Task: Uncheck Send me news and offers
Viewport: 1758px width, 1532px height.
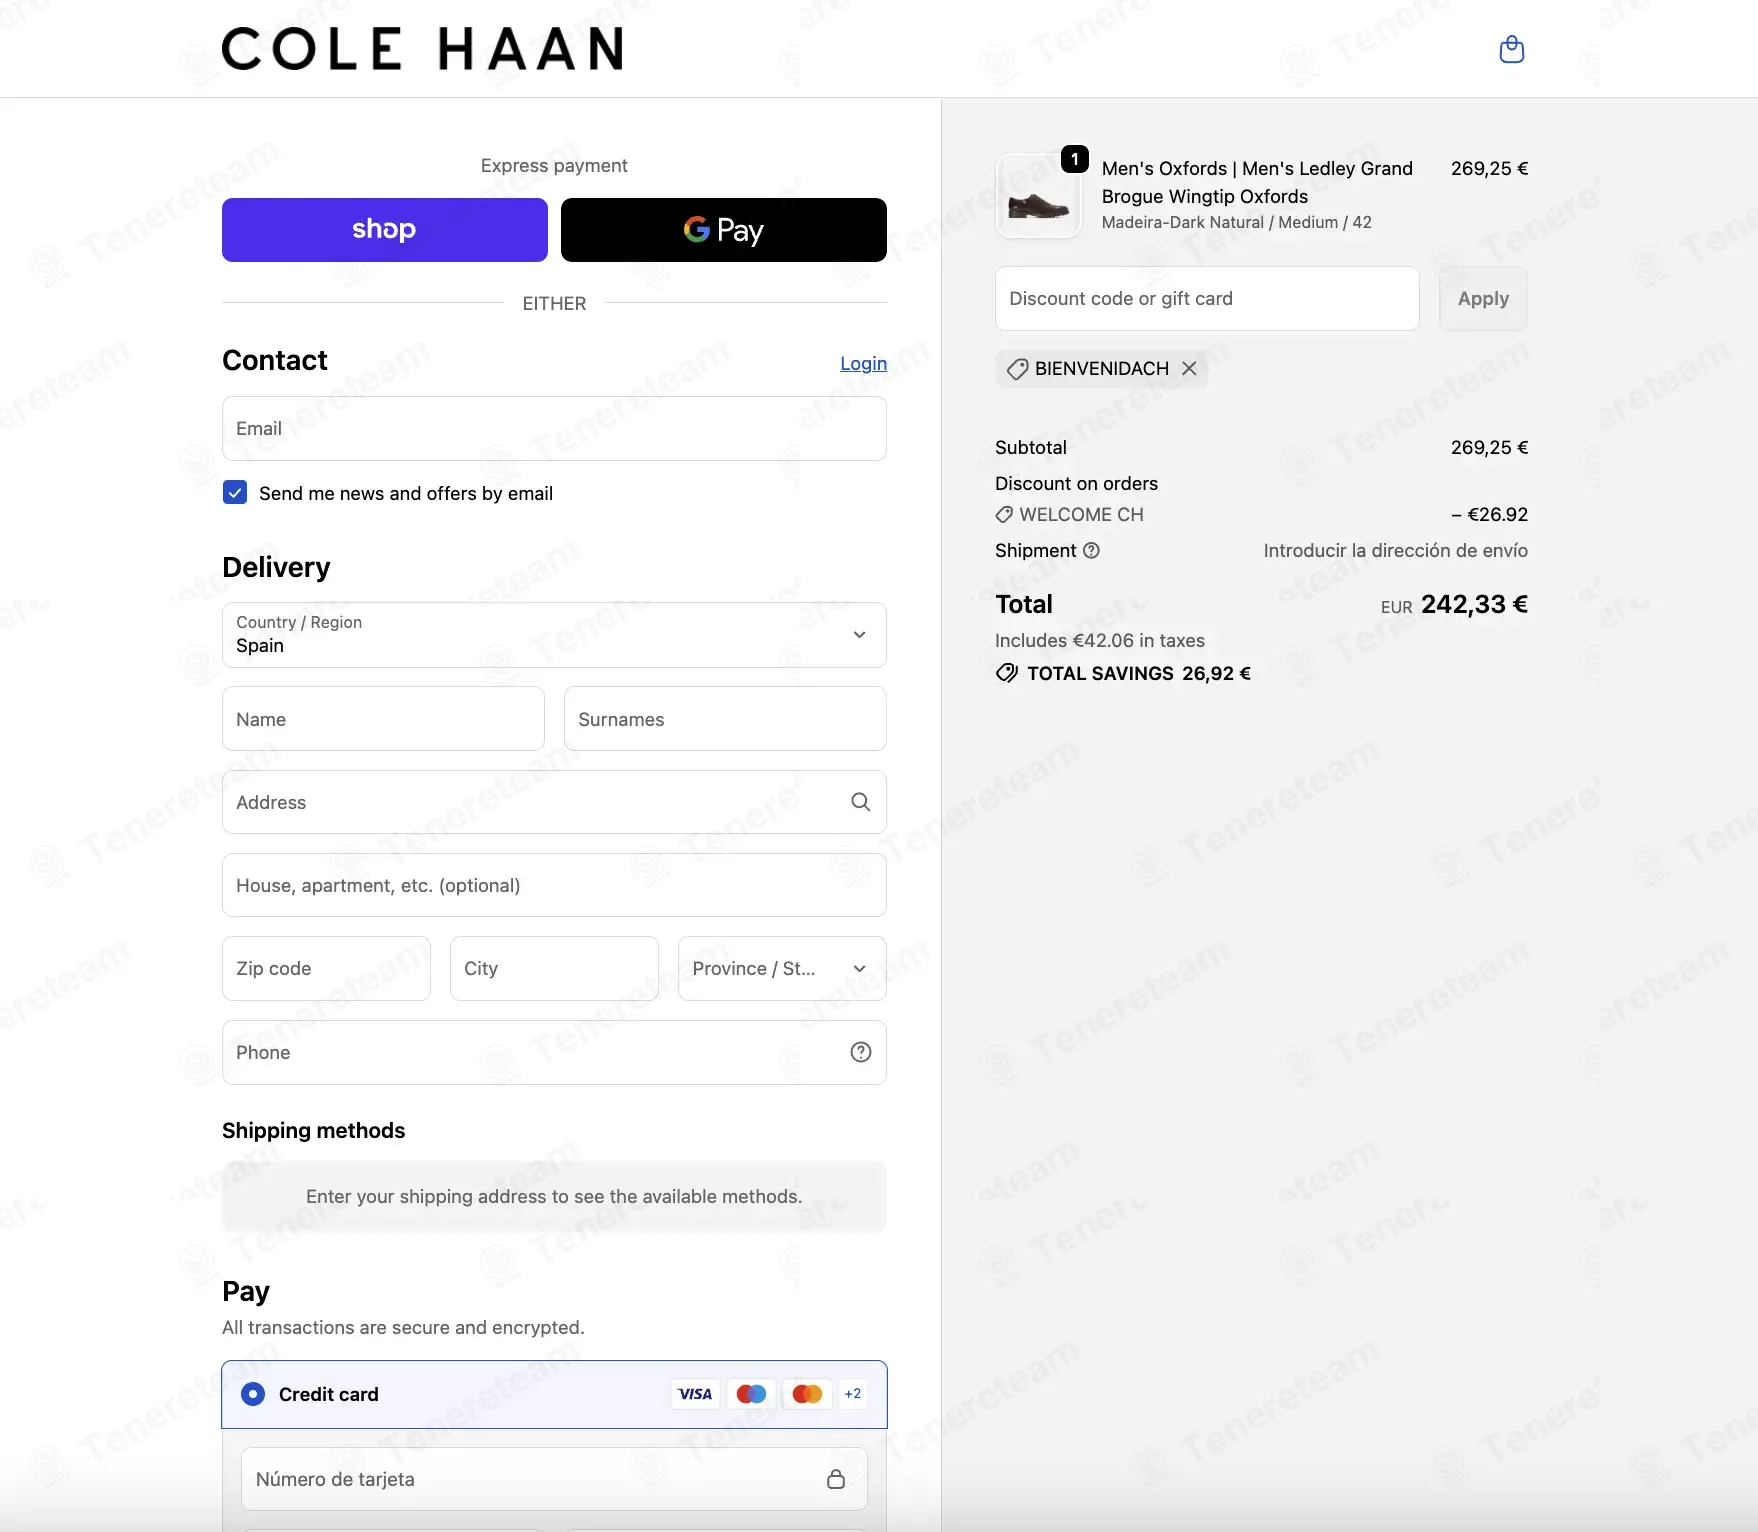Action: click(x=235, y=492)
